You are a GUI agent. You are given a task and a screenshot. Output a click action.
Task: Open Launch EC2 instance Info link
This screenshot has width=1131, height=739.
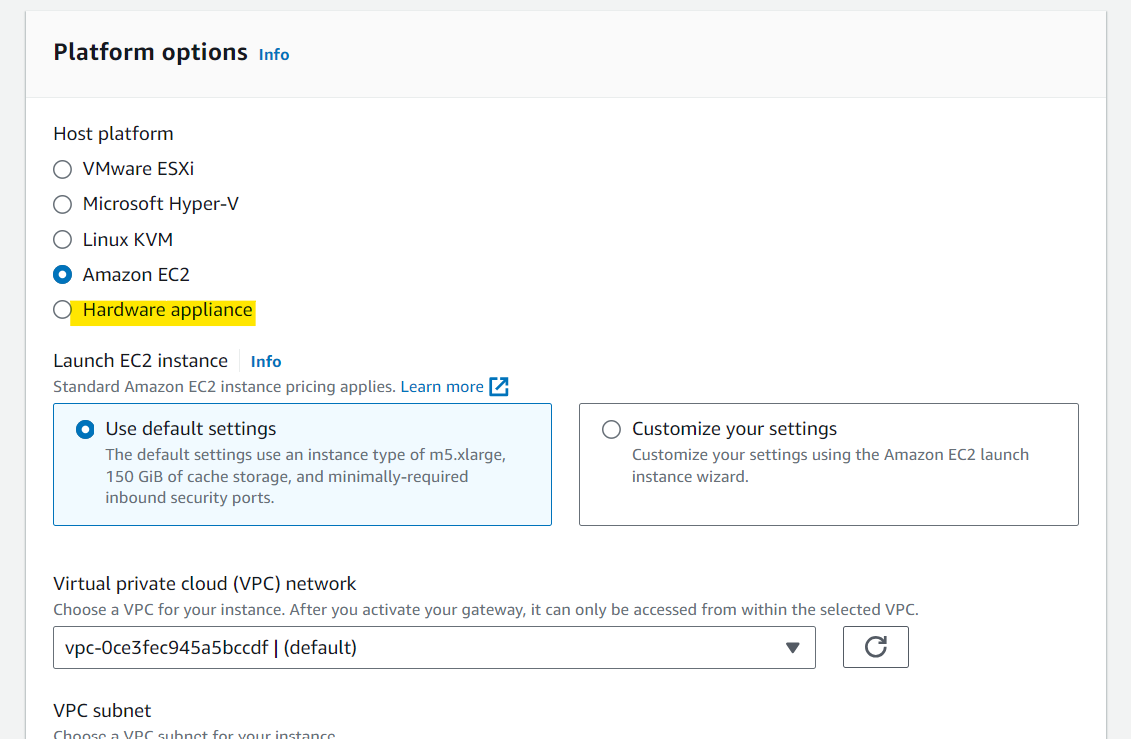click(x=266, y=361)
